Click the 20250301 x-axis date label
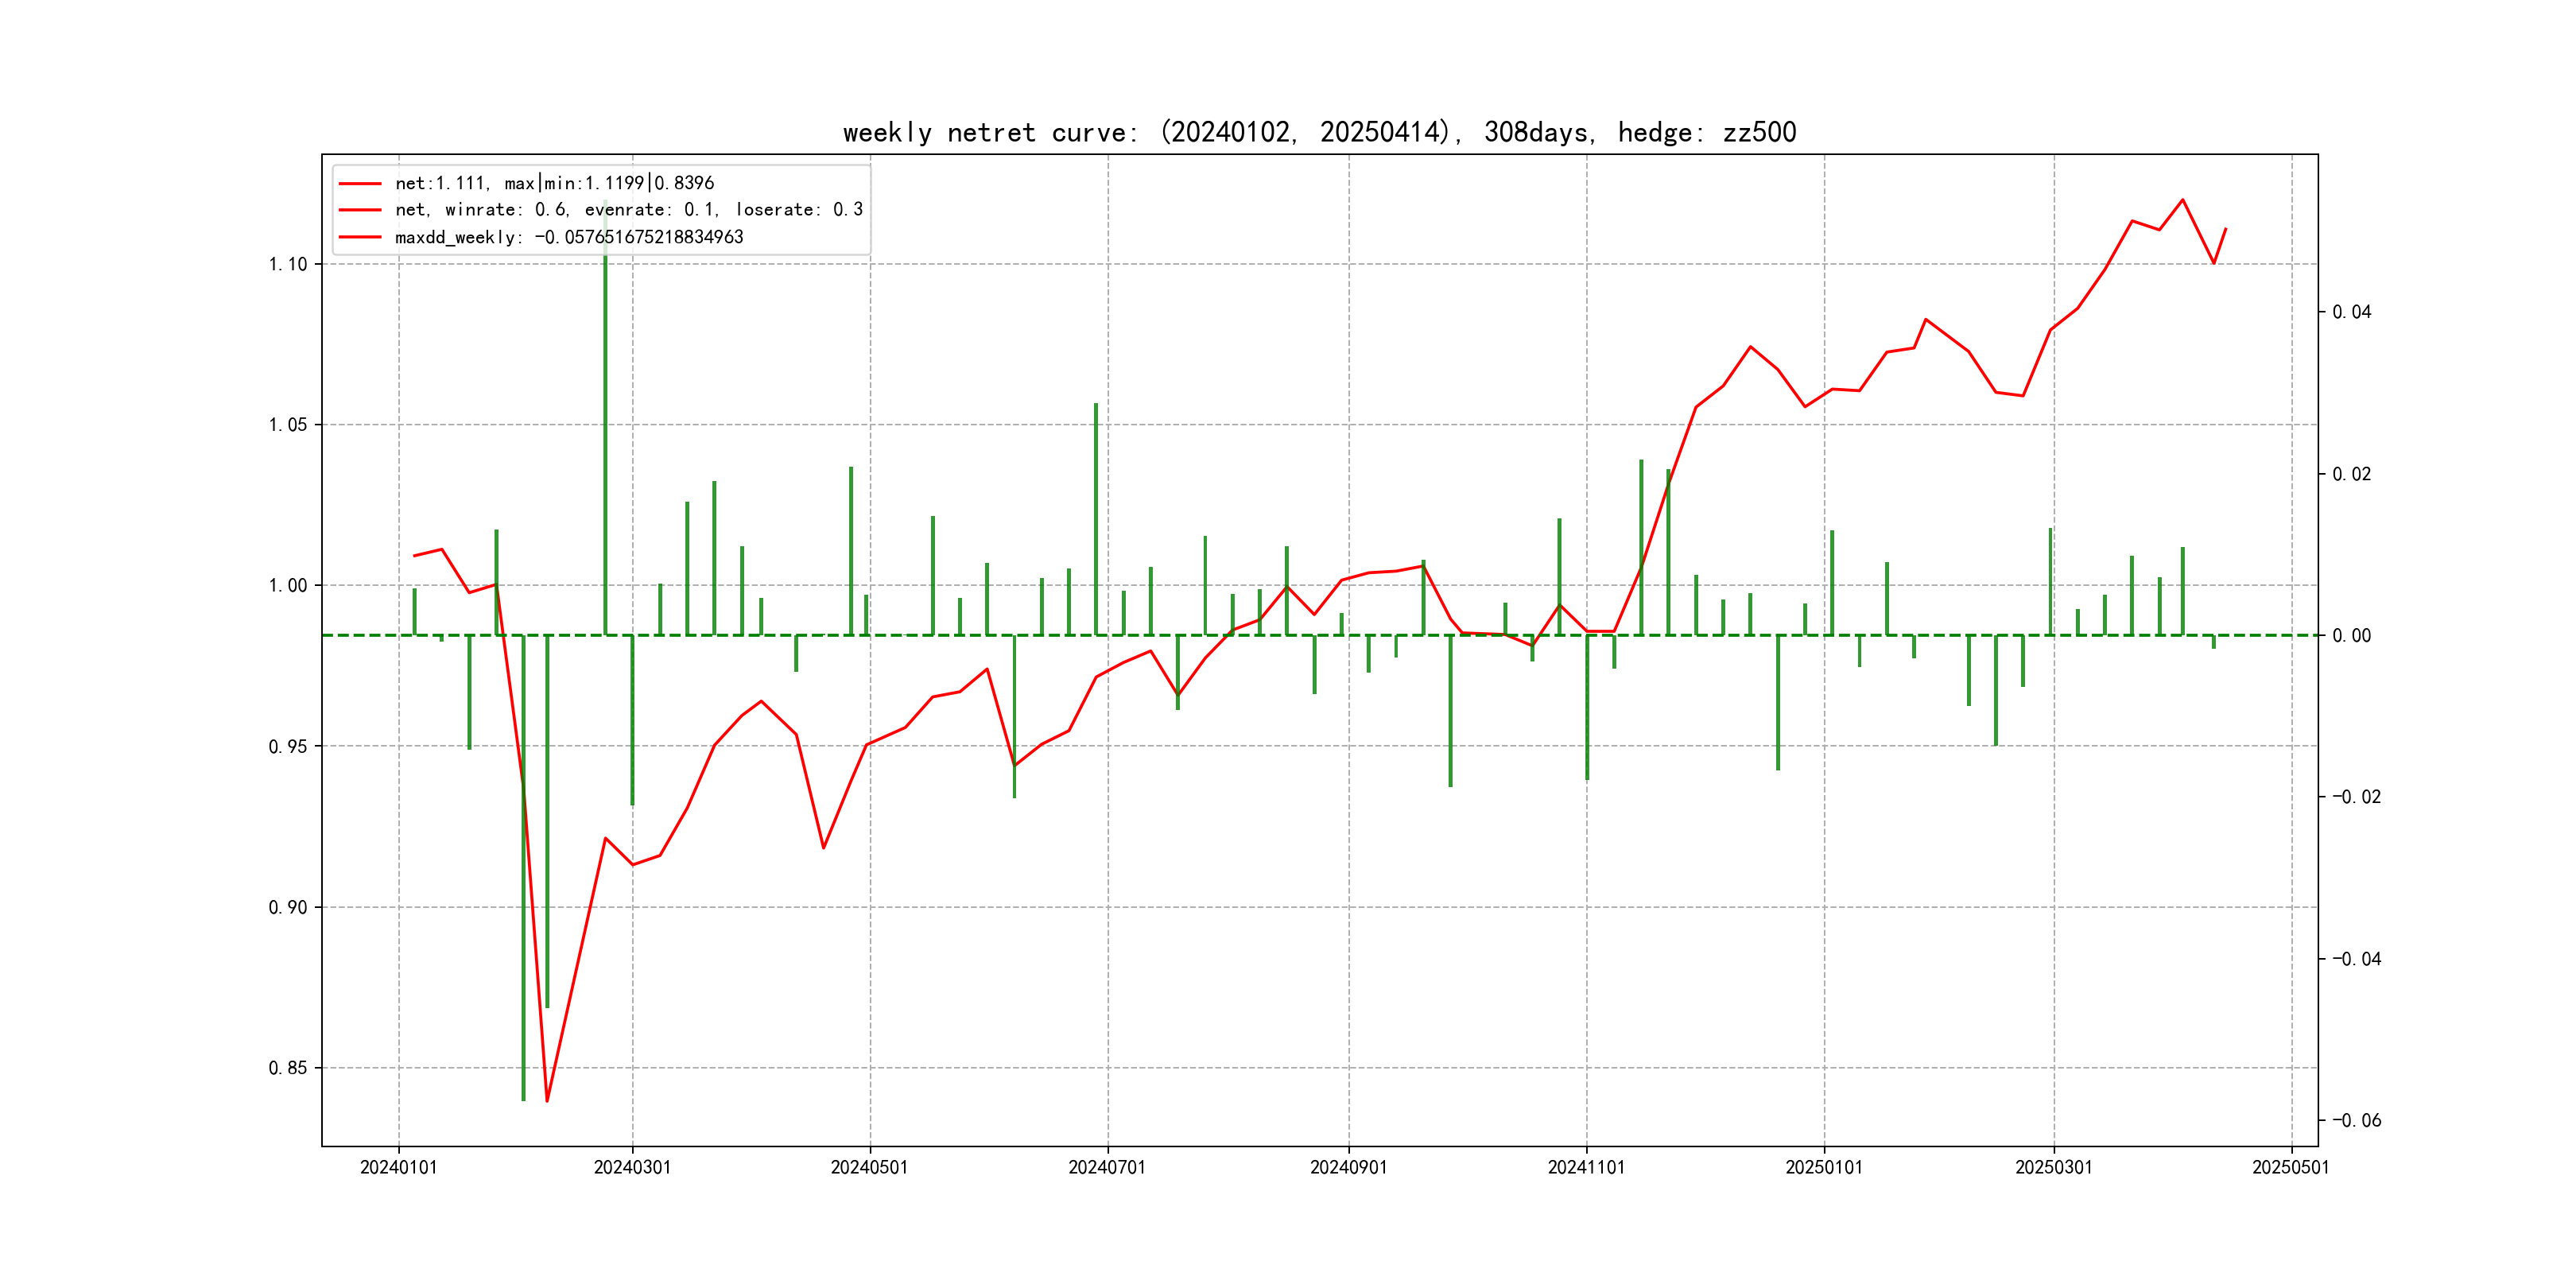2576x1288 pixels. click(x=2053, y=1167)
